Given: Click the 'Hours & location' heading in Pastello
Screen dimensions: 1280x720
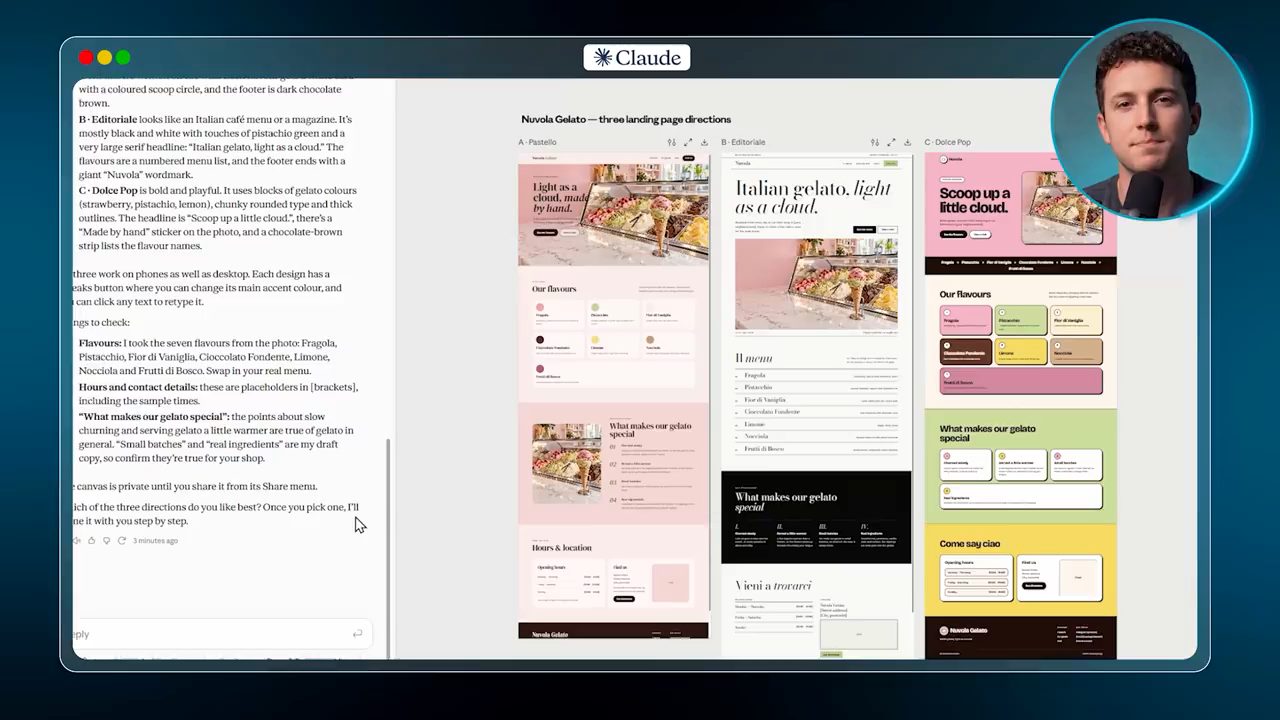Looking at the screenshot, I should 562,548.
